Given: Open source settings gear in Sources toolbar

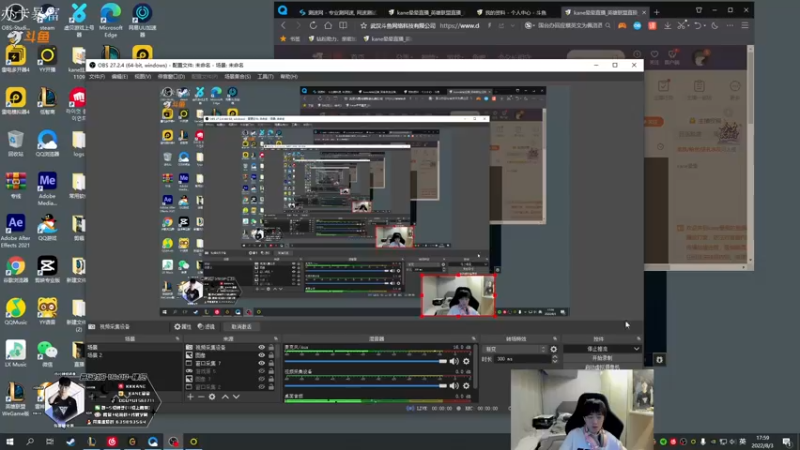Looking at the screenshot, I should (212, 396).
